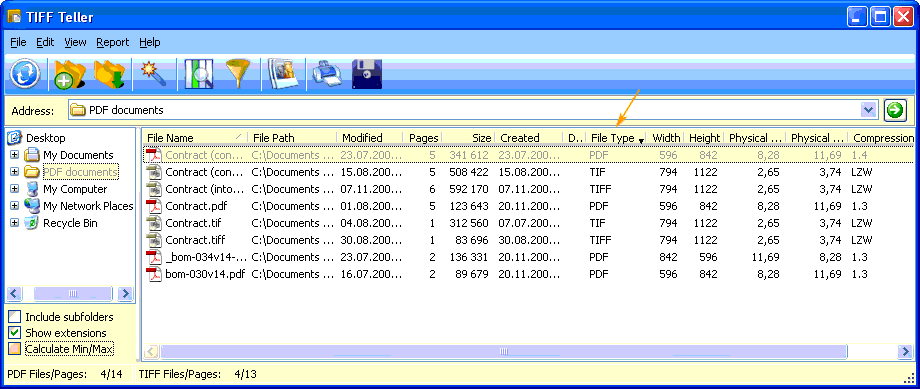Click the Refresh toolbar icon
Image resolution: width=920 pixels, height=389 pixels.
24,74
